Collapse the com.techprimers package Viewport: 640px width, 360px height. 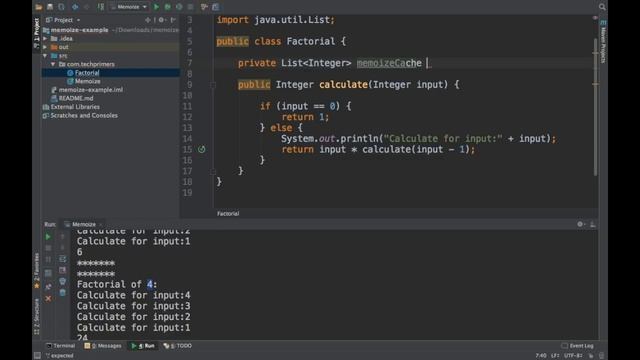53,64
